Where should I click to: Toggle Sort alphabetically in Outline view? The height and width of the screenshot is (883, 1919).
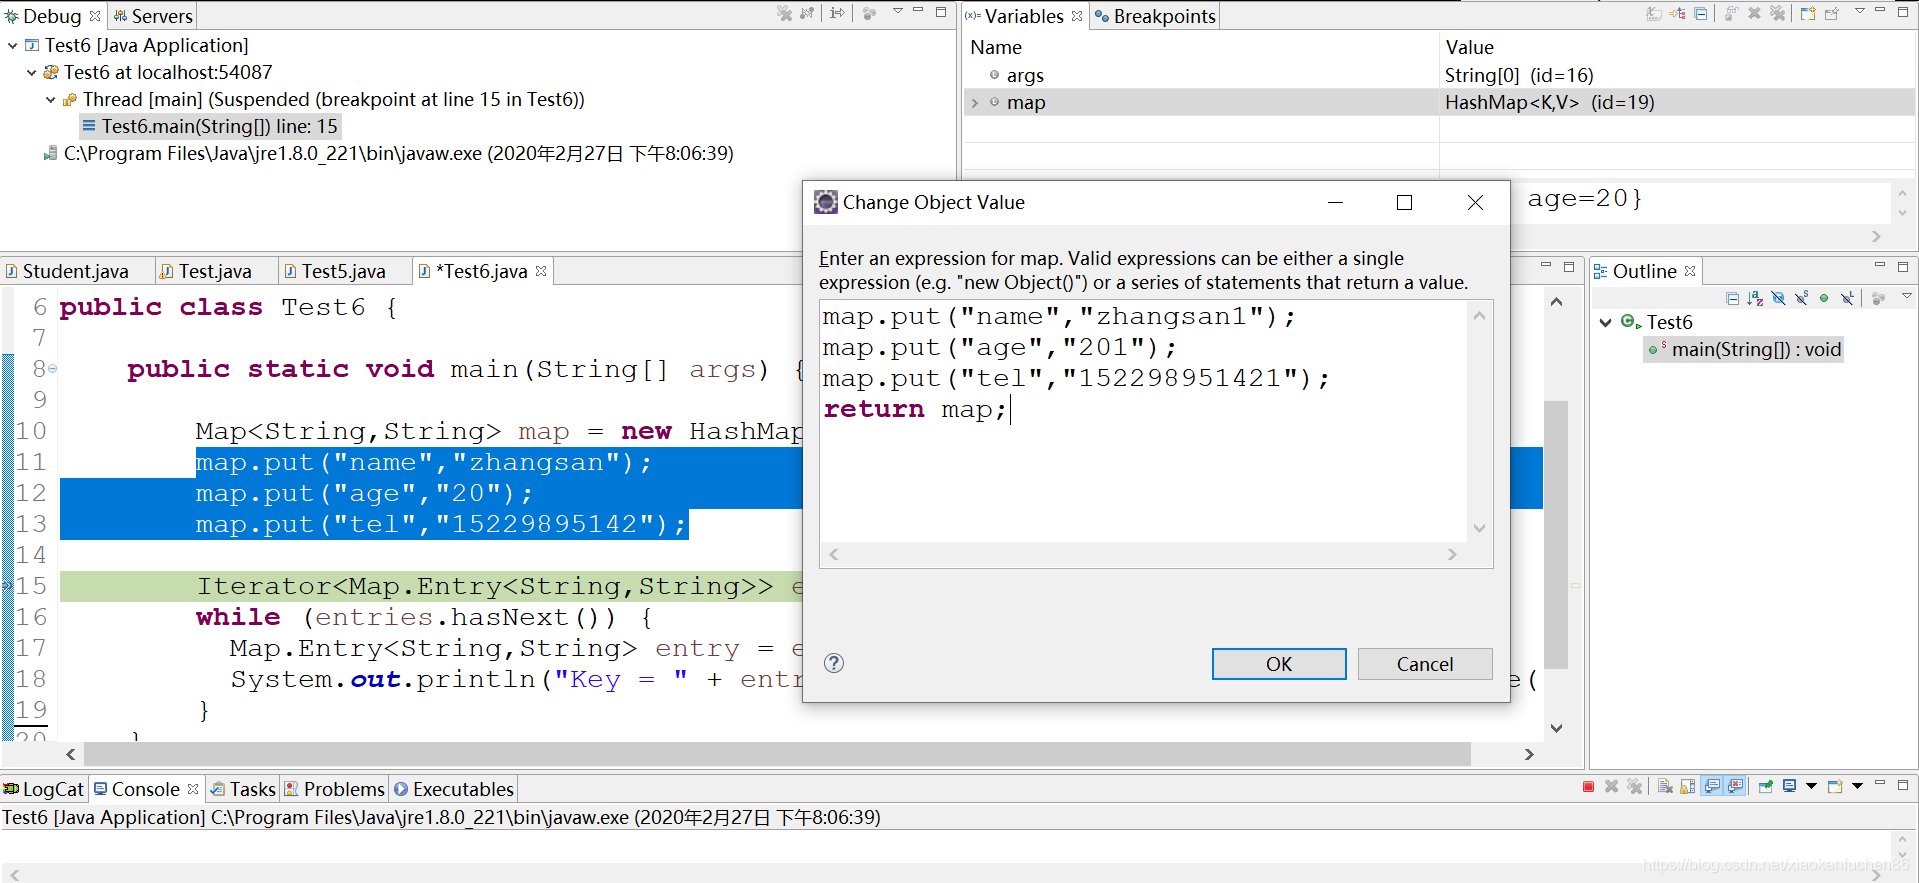pyautogui.click(x=1755, y=298)
